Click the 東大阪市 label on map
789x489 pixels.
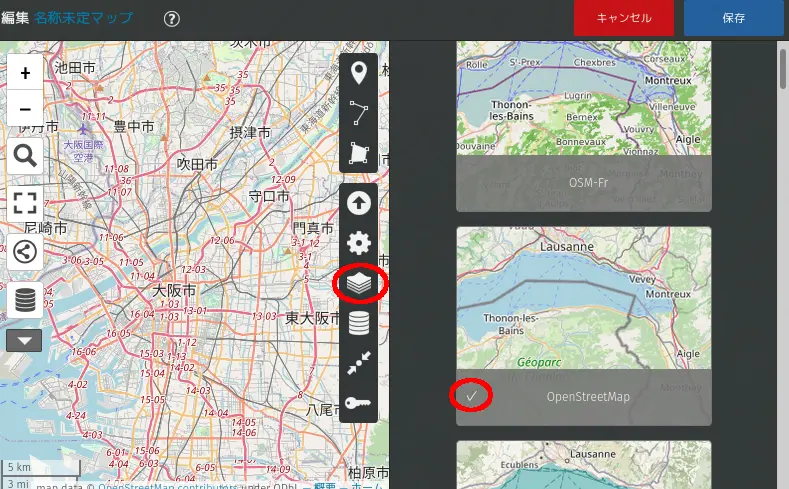click(312, 318)
